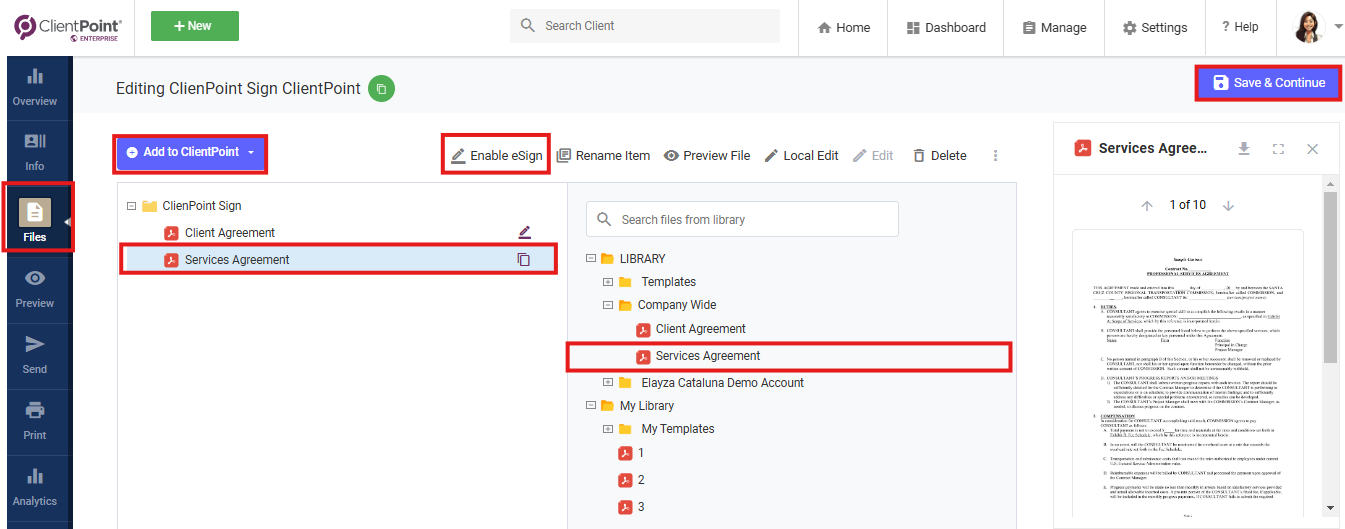This screenshot has width=1345, height=529.
Task: Click Delete in the toolbar
Action: 939,155
